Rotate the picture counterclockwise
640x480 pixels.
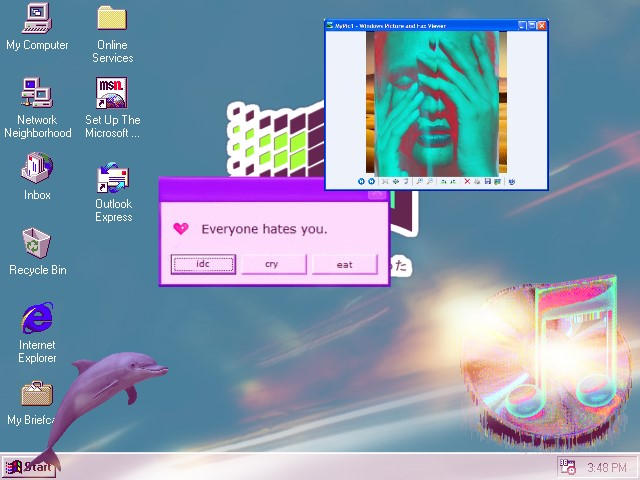coord(453,182)
